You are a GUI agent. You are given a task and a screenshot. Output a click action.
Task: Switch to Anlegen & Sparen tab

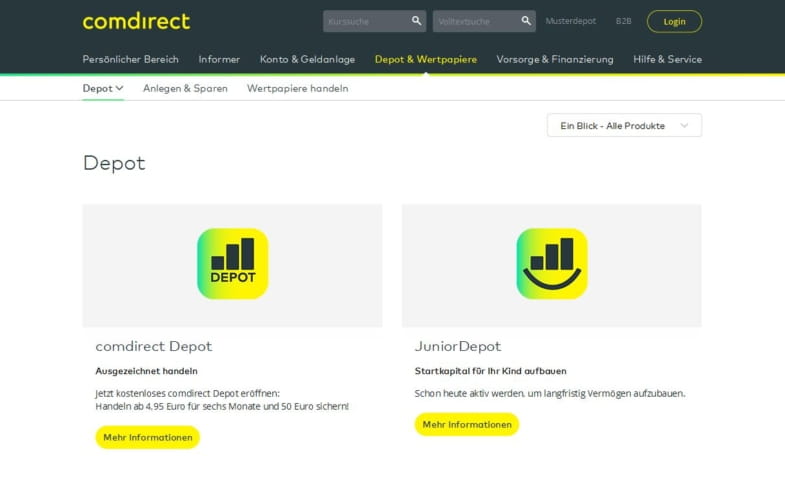185,88
